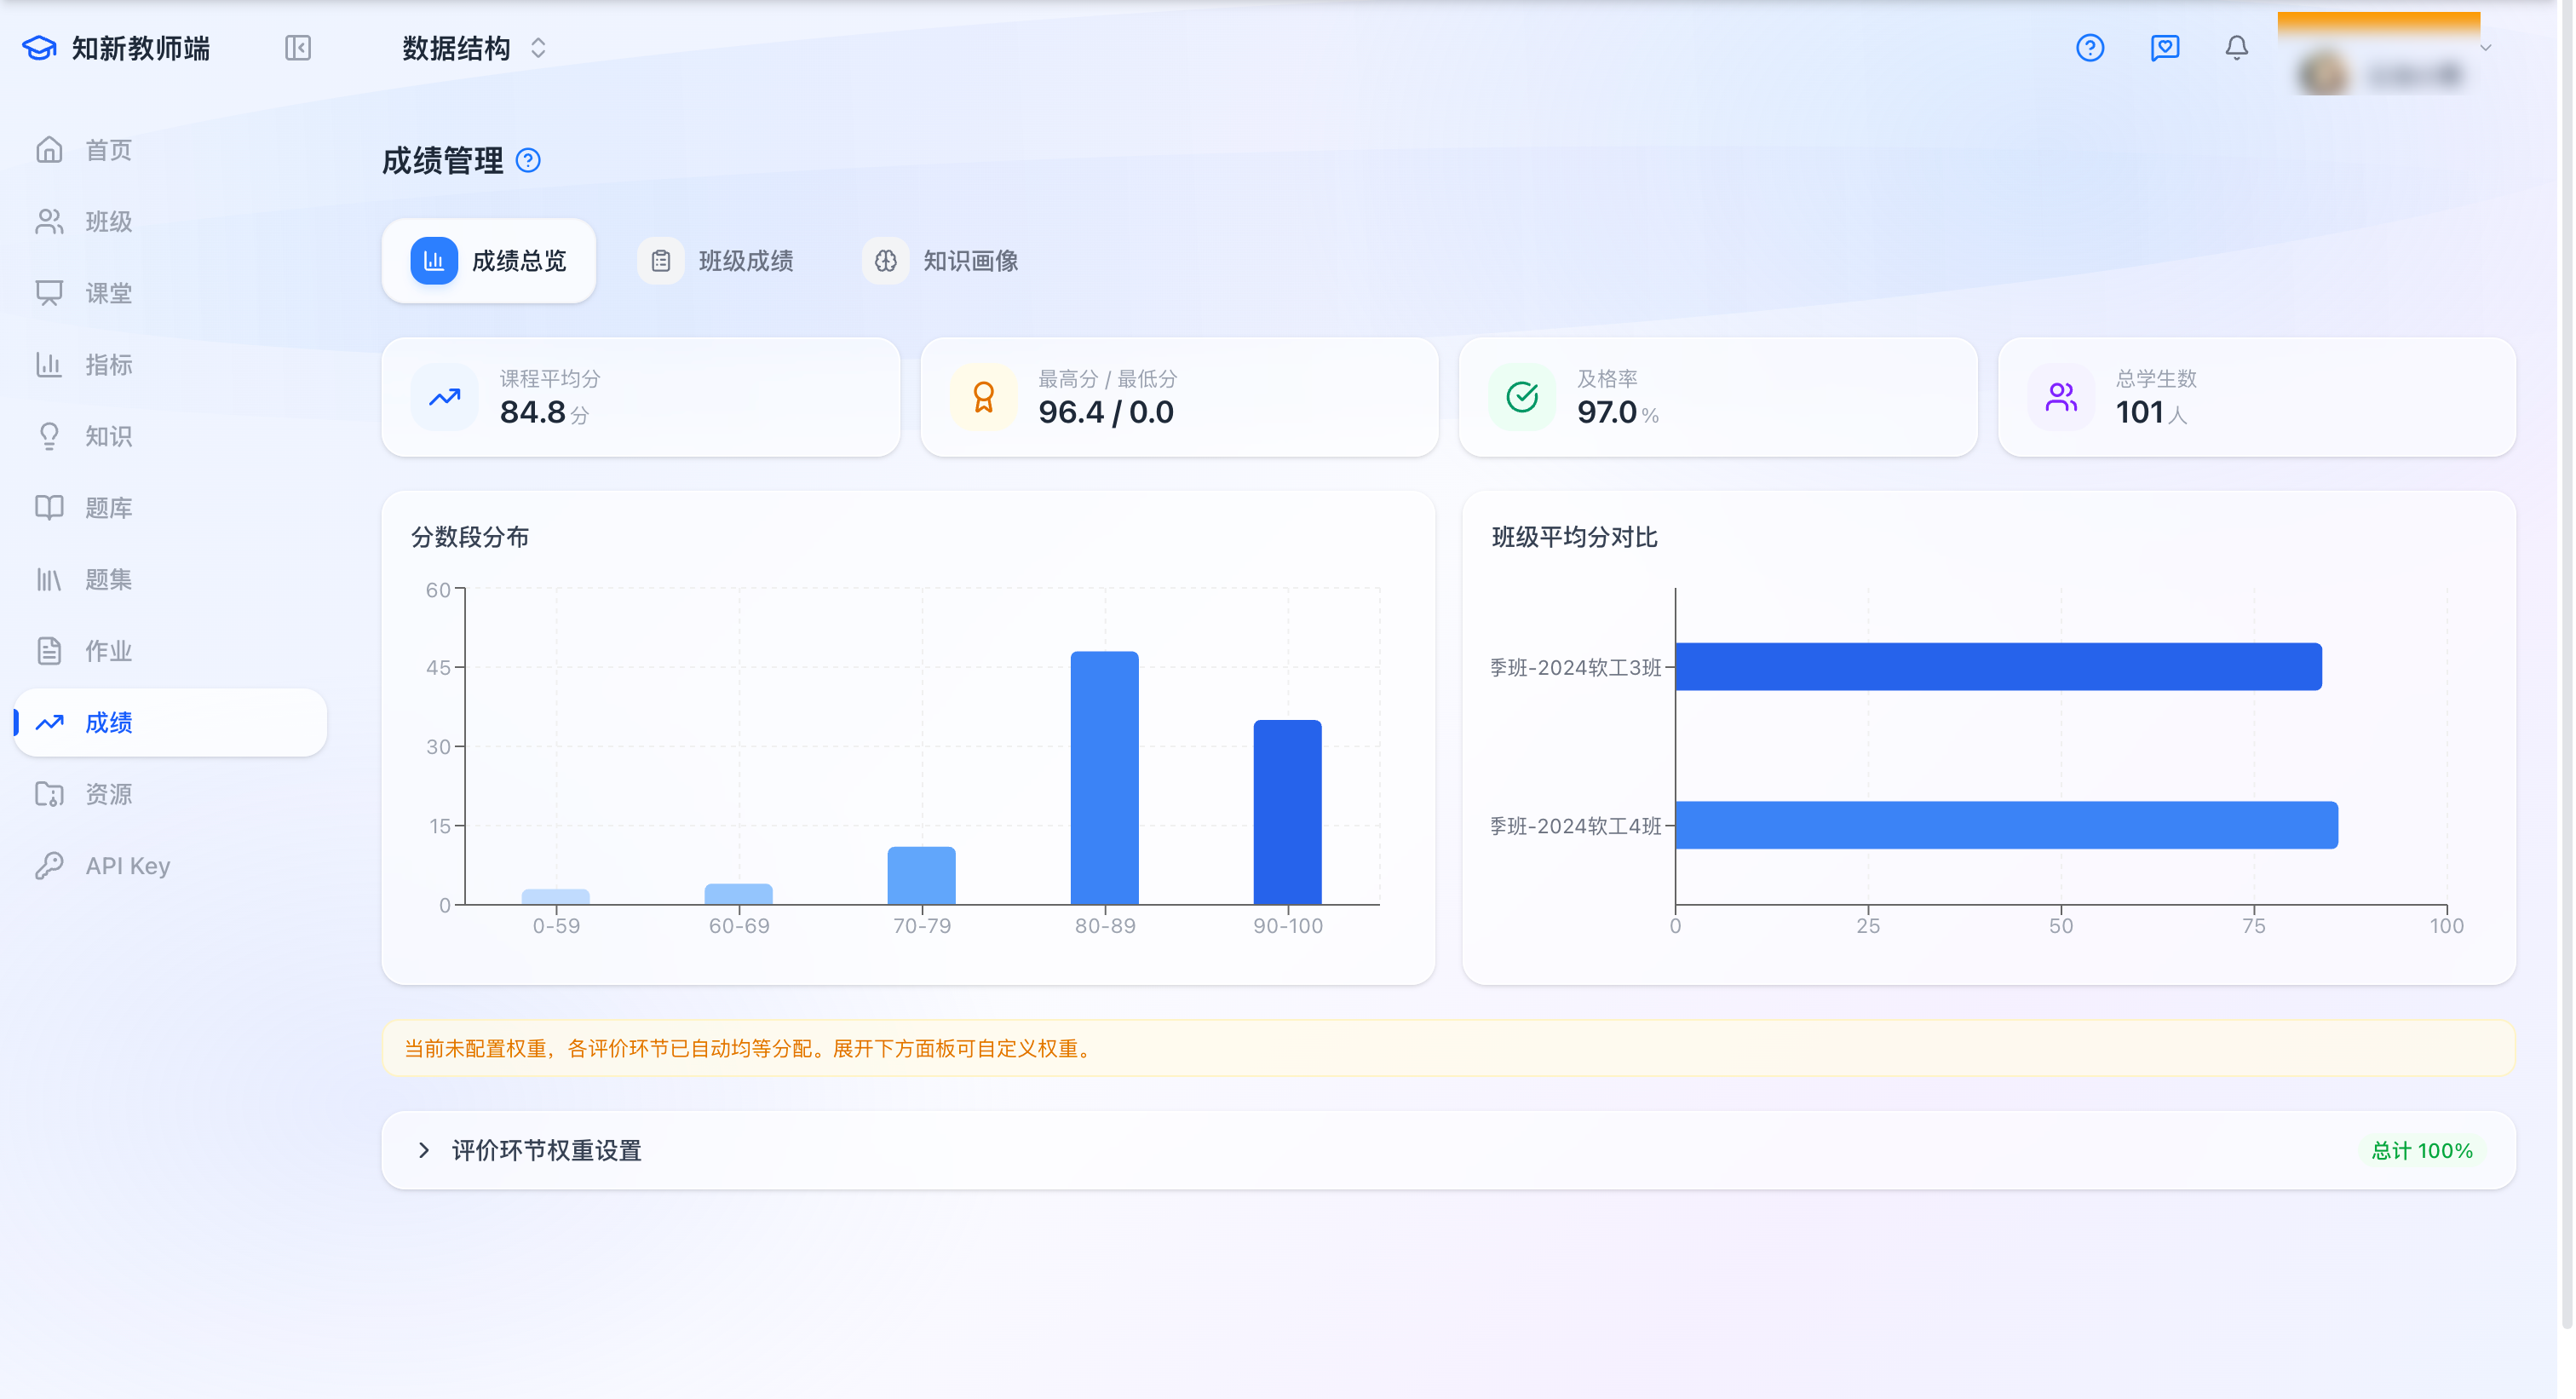Open the feedback heart message icon
The height and width of the screenshot is (1399, 2576).
tap(2164, 48)
